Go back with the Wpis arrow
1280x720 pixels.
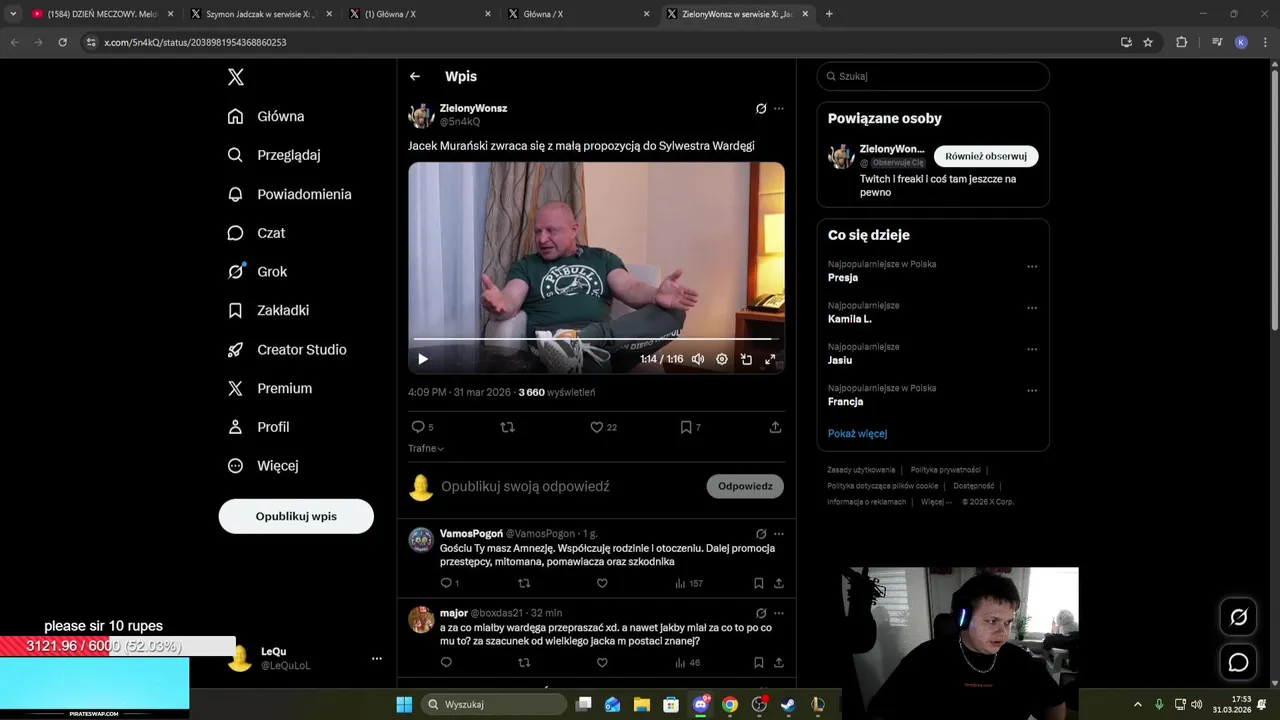pyautogui.click(x=415, y=76)
